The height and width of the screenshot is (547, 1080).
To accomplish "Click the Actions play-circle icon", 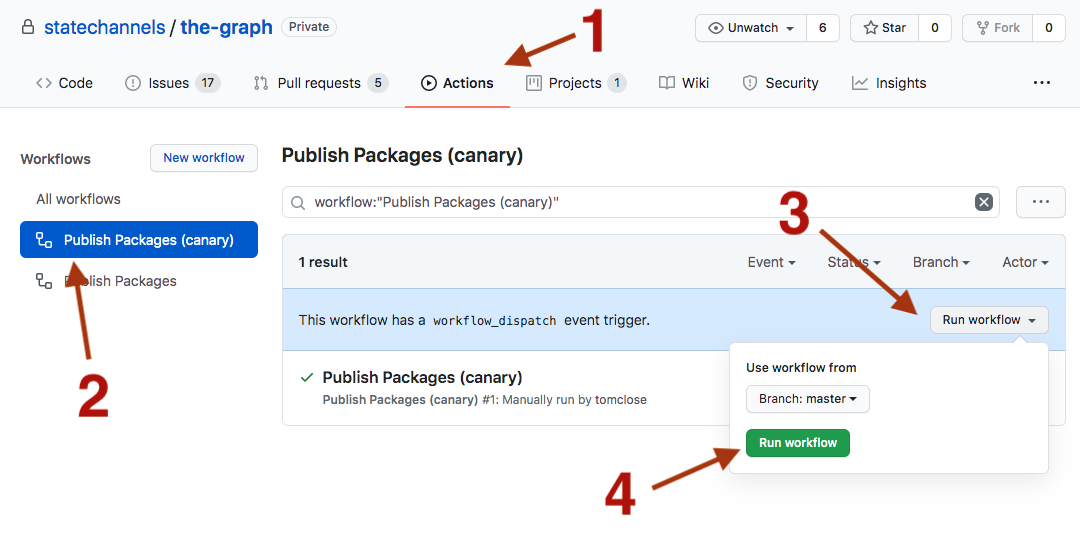I will pos(428,83).
